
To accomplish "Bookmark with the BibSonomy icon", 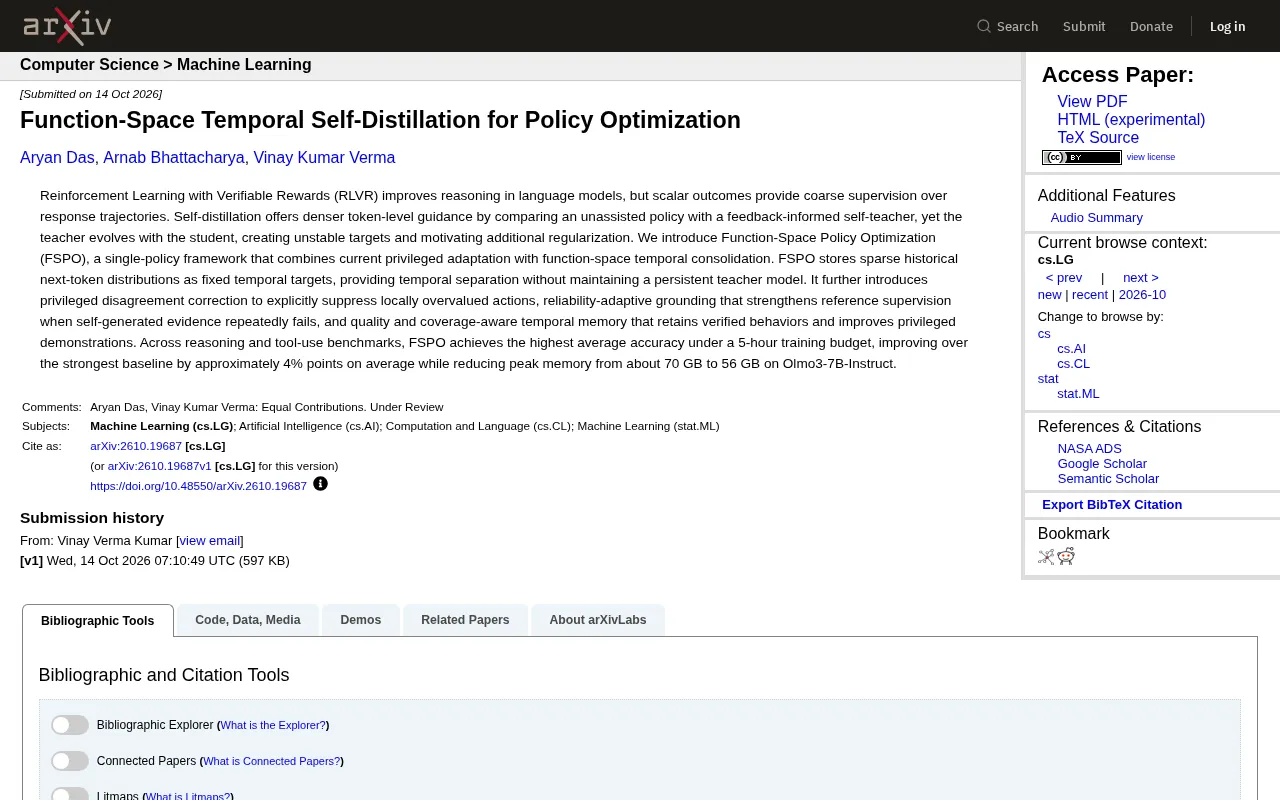I will click(1046, 557).
